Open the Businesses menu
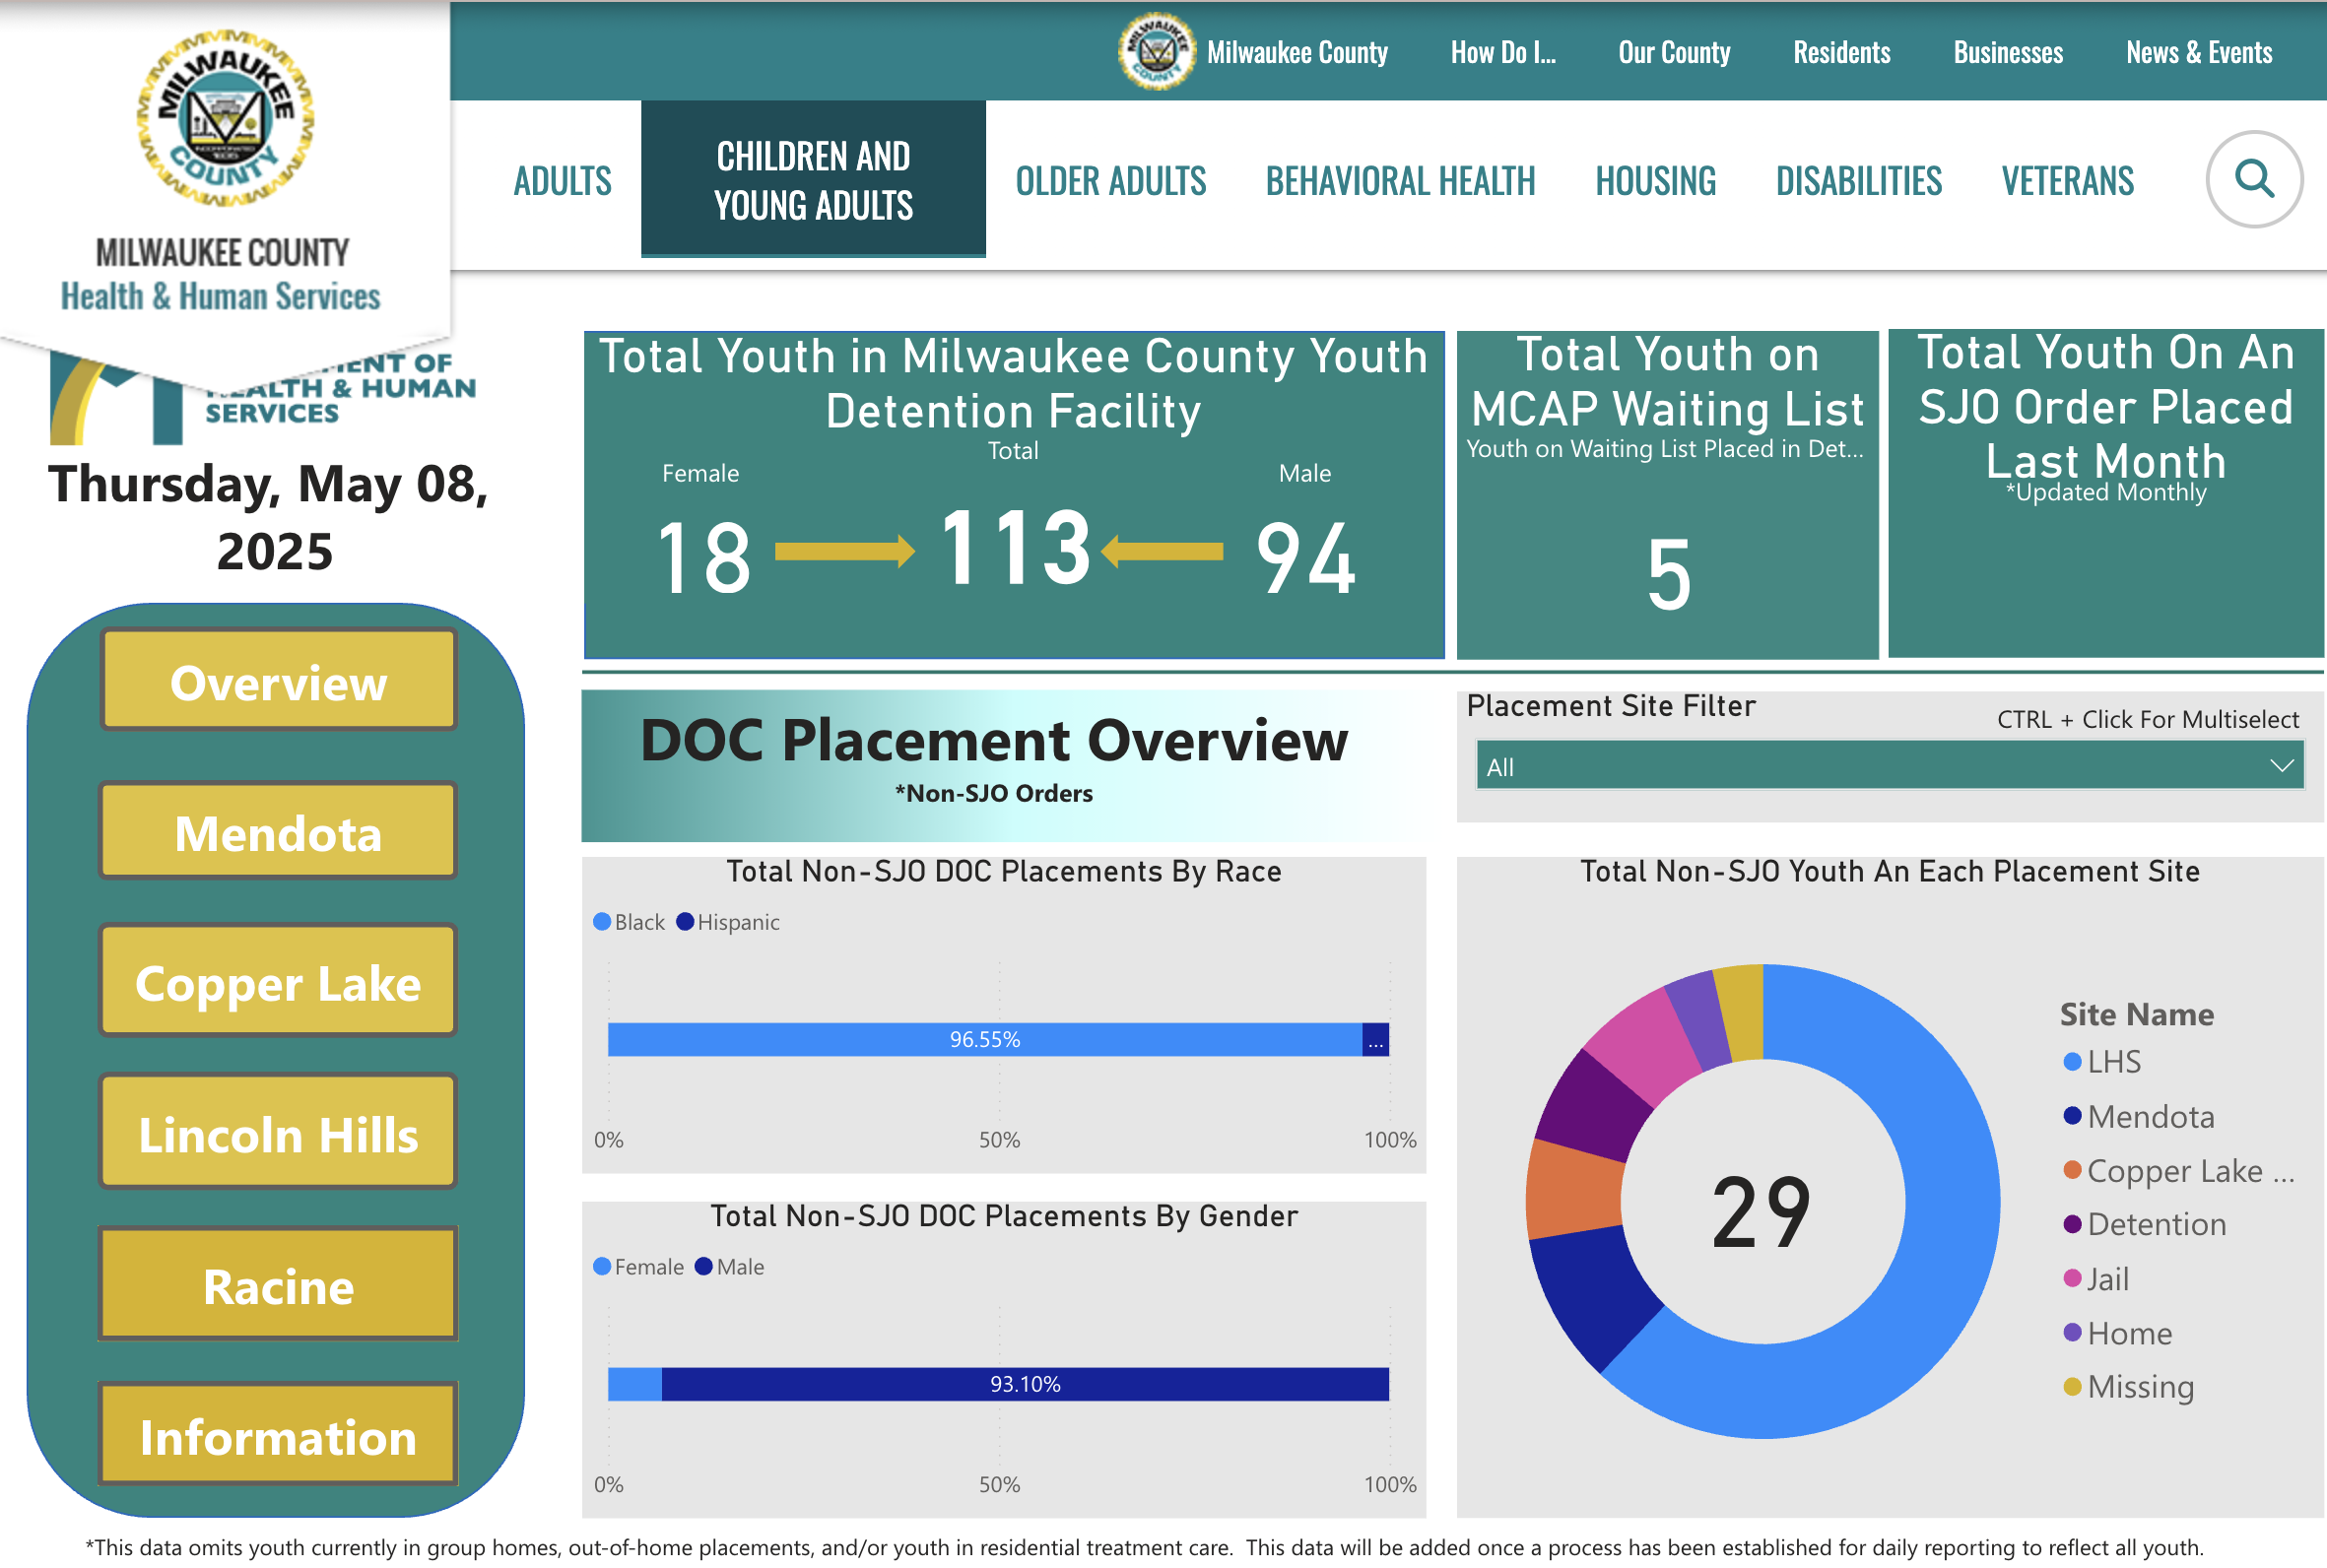This screenshot has width=2327, height=1568. pos(2008,52)
